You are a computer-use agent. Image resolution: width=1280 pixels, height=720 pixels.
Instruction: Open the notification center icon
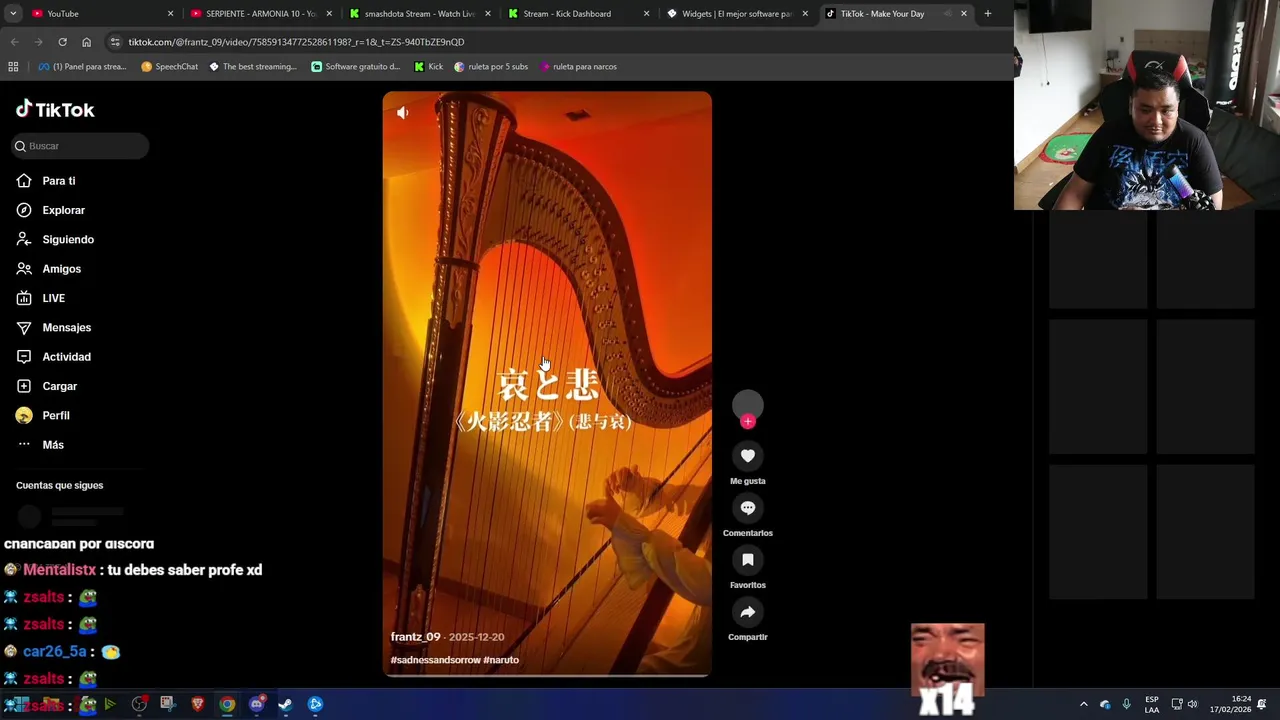pyautogui.click(x=1262, y=704)
